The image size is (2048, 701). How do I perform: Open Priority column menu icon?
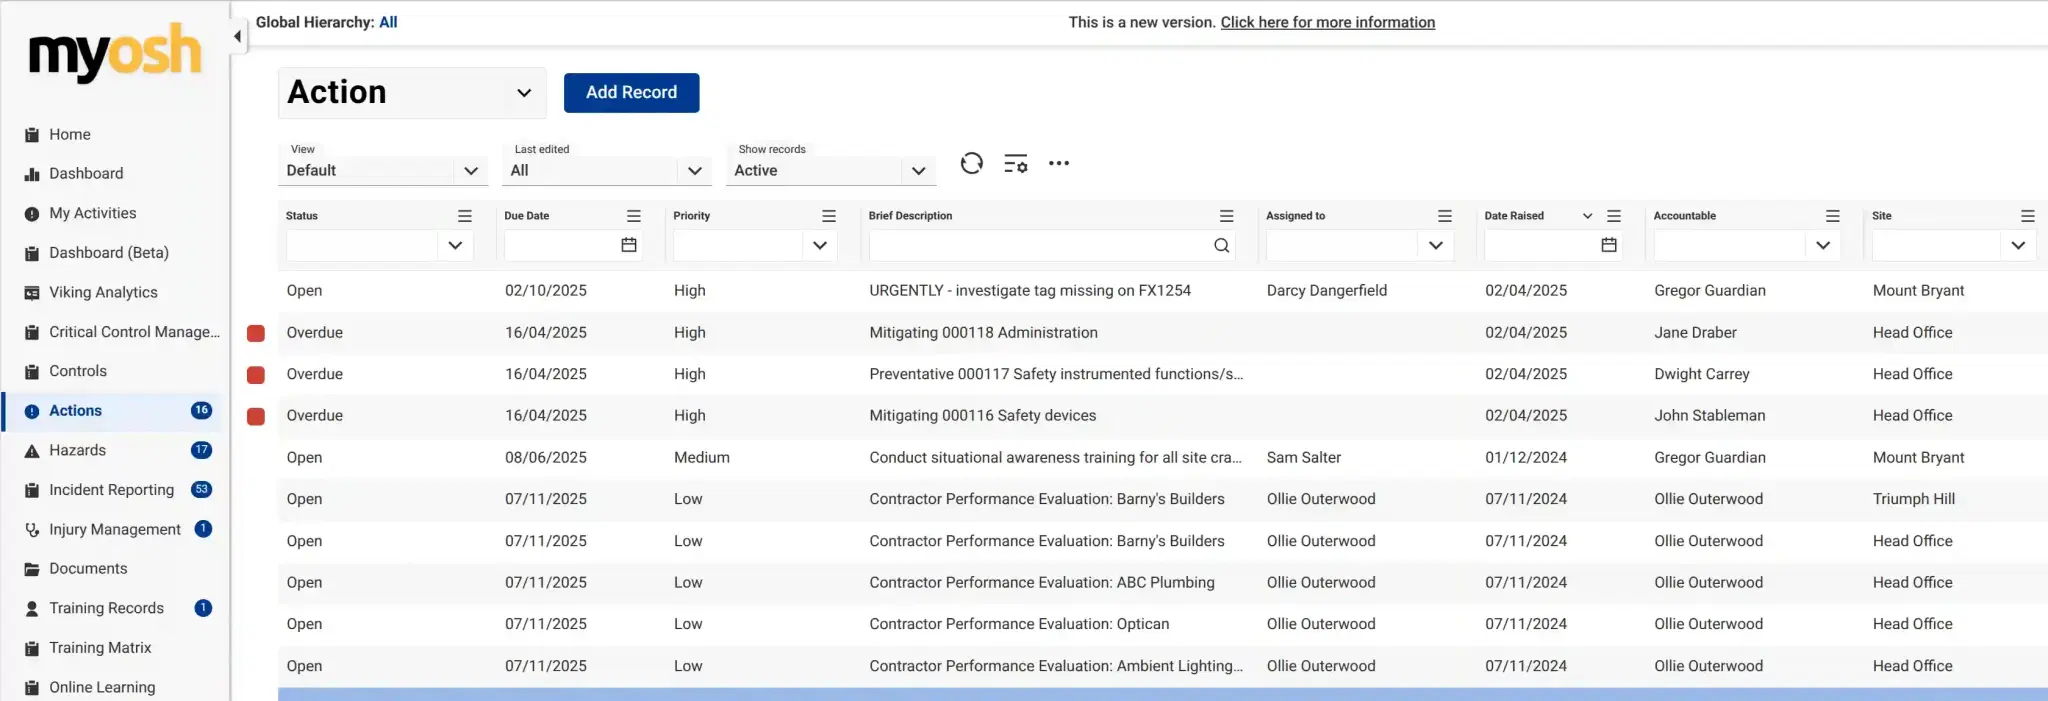[x=829, y=216]
